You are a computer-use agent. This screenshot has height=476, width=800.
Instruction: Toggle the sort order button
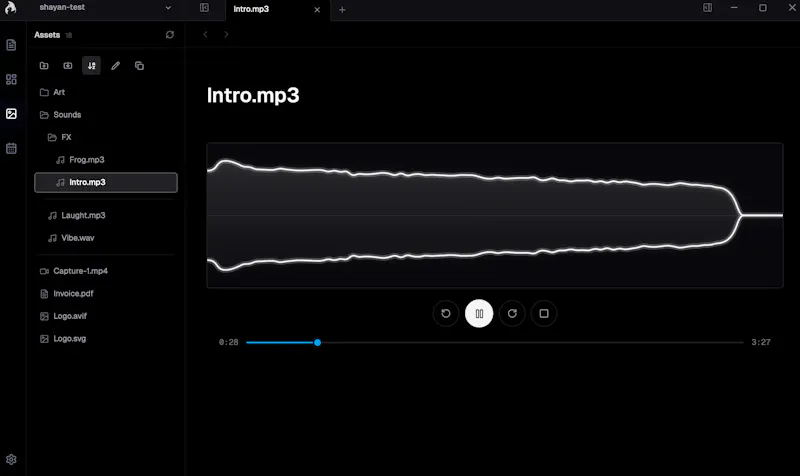click(x=91, y=66)
